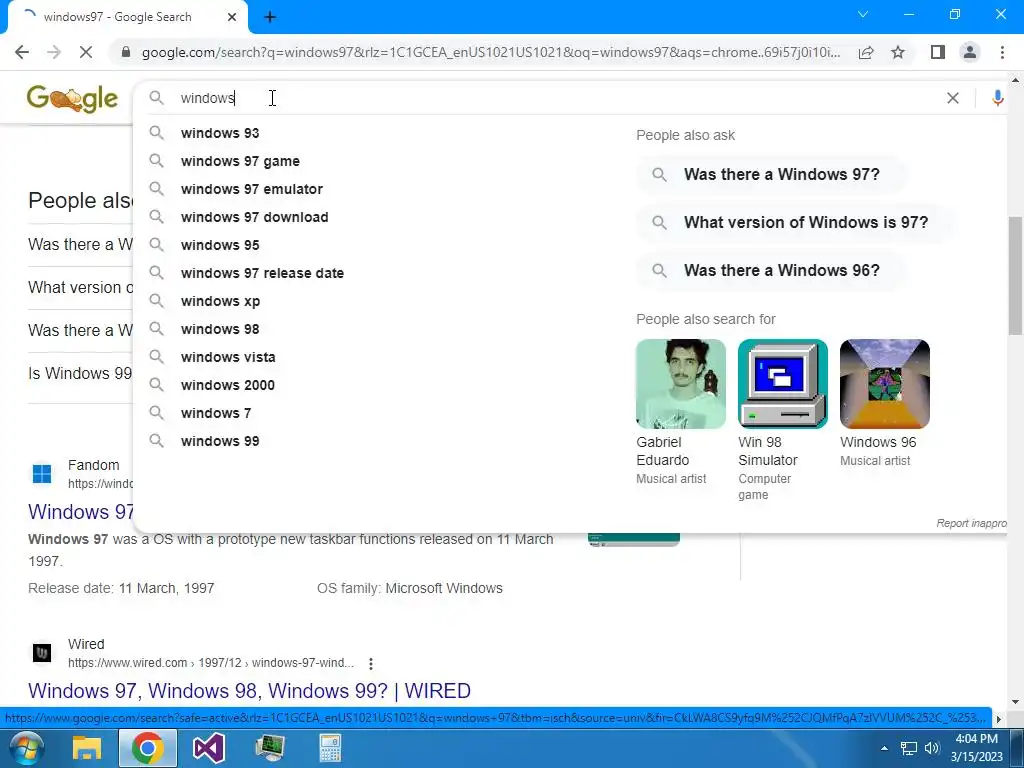The height and width of the screenshot is (768, 1024).
Task: Click the Fandom site favicon
Action: (x=42, y=474)
